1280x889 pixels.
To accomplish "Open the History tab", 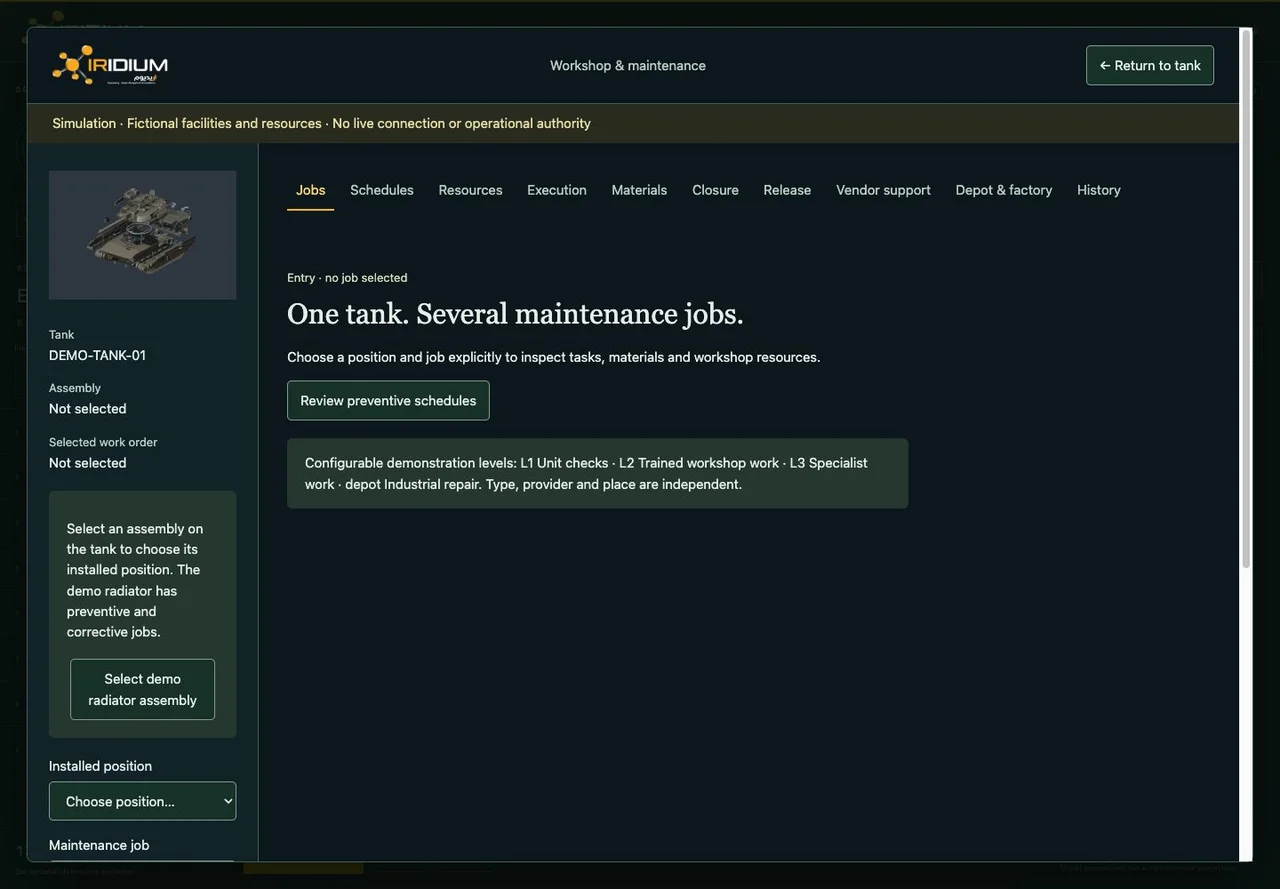I will pyautogui.click(x=1099, y=190).
